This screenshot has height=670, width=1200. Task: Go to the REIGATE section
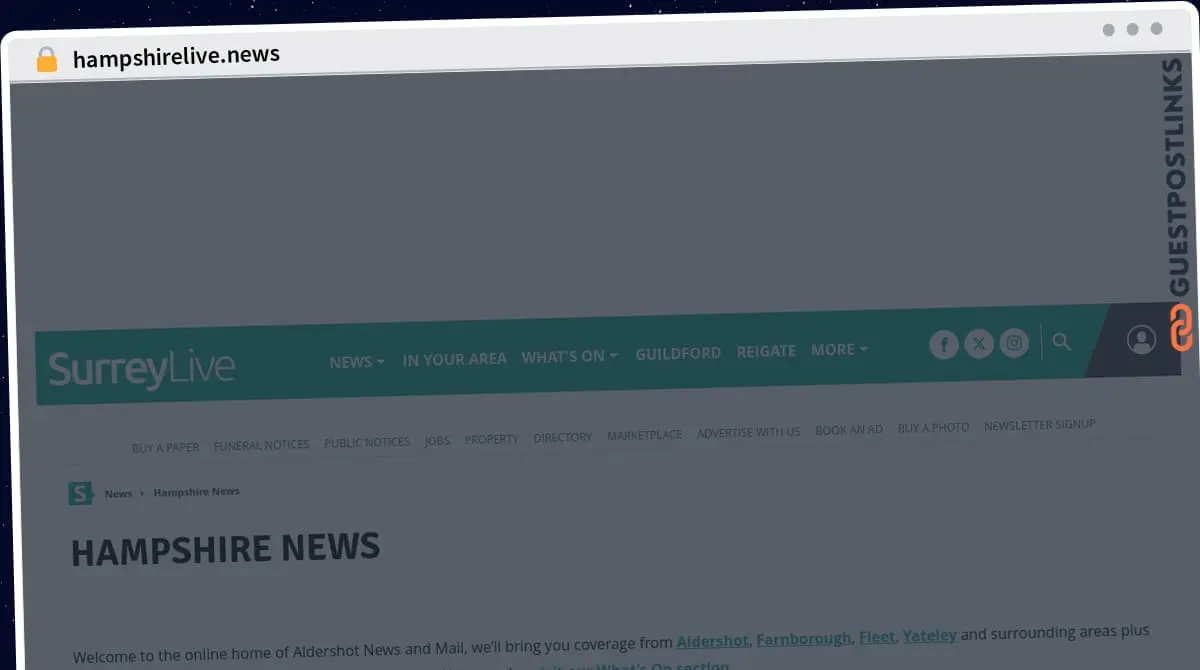coord(766,351)
